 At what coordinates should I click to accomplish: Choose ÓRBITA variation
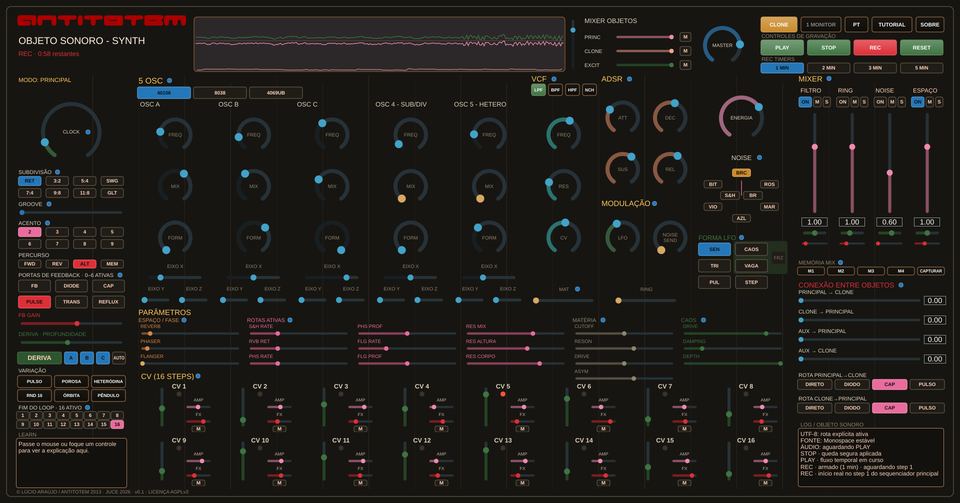pos(71,395)
